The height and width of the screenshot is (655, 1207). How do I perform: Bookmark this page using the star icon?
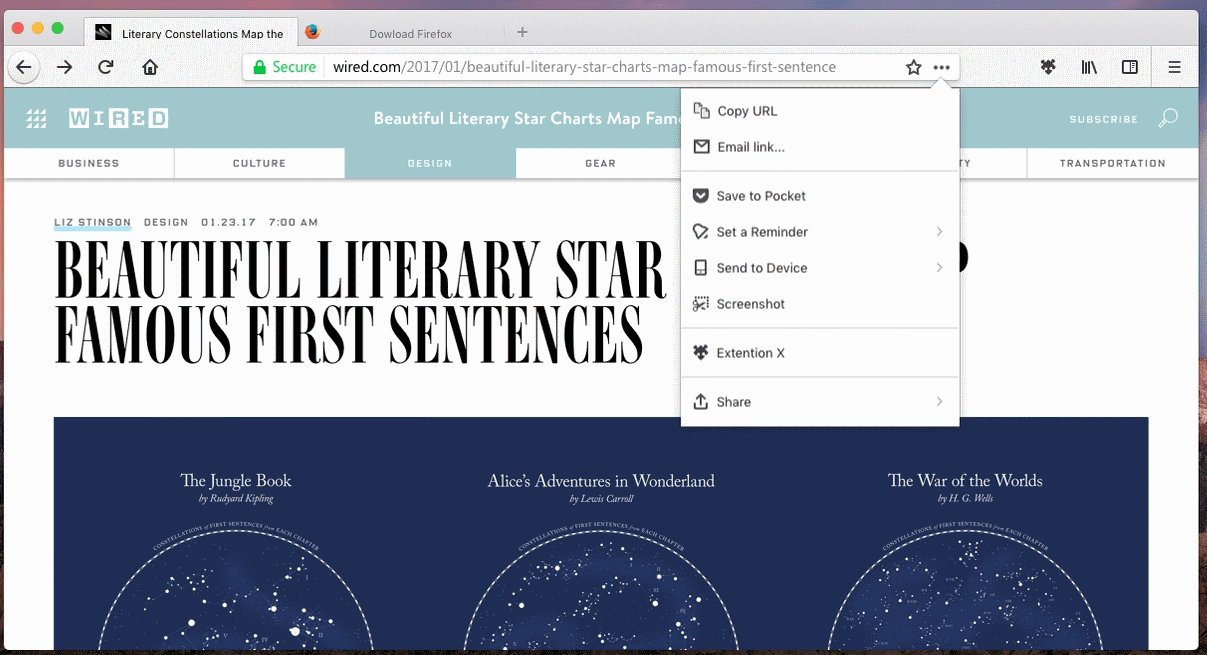913,66
